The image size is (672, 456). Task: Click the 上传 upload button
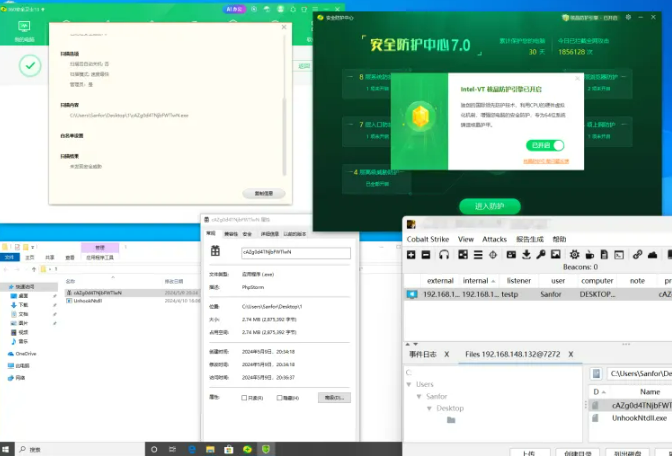point(529,453)
